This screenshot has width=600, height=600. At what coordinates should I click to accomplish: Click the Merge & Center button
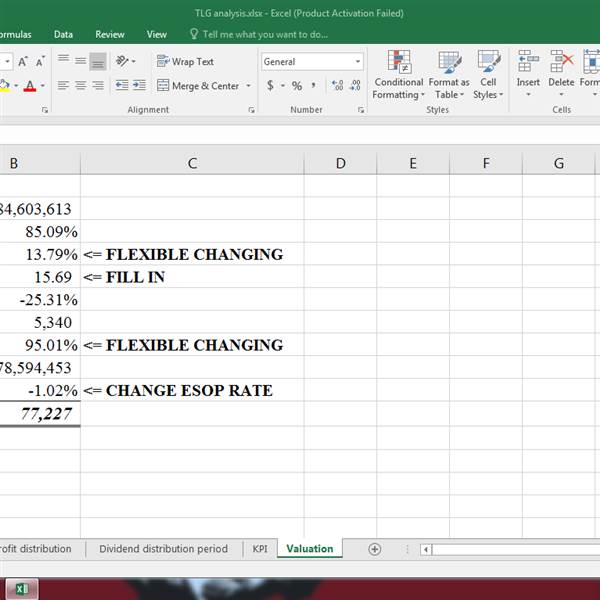coord(198,86)
